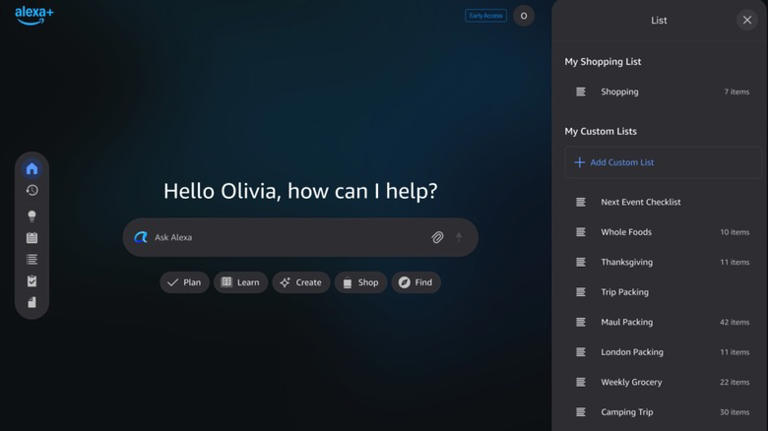Screen dimensions: 768x431
Task: Click the Plan suggestion chip
Action: pos(185,283)
